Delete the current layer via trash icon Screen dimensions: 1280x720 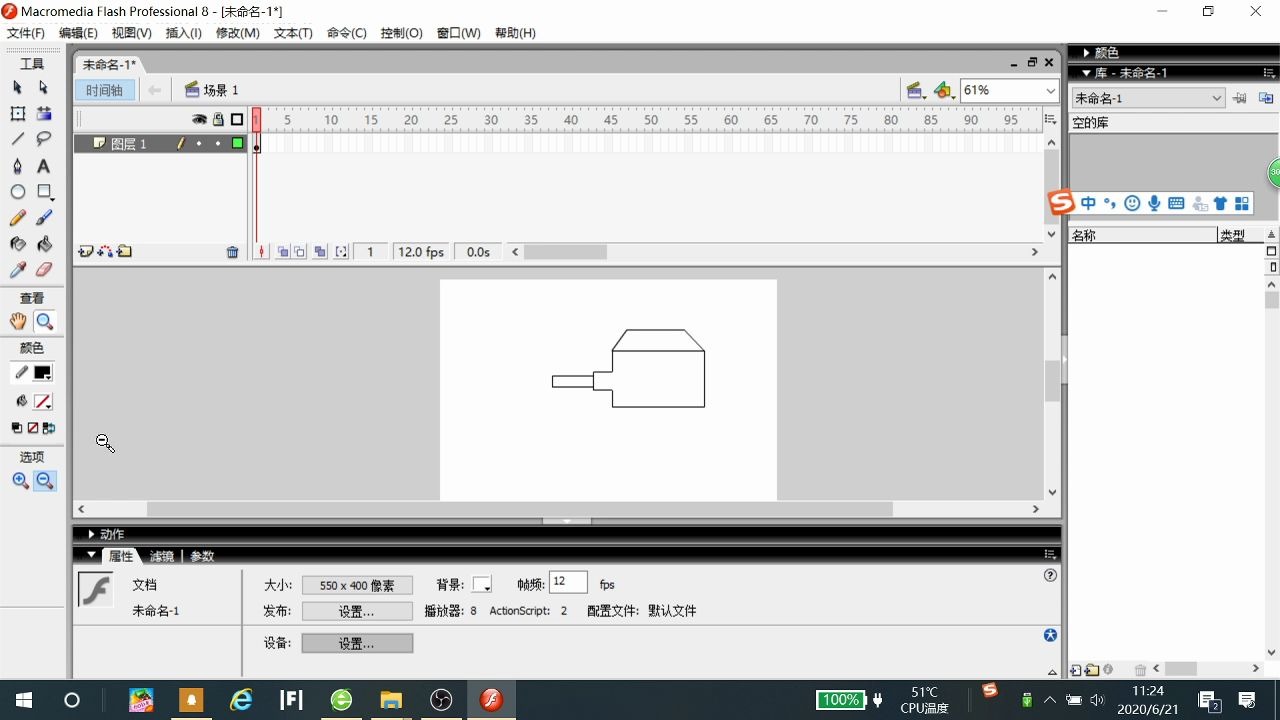(x=232, y=251)
